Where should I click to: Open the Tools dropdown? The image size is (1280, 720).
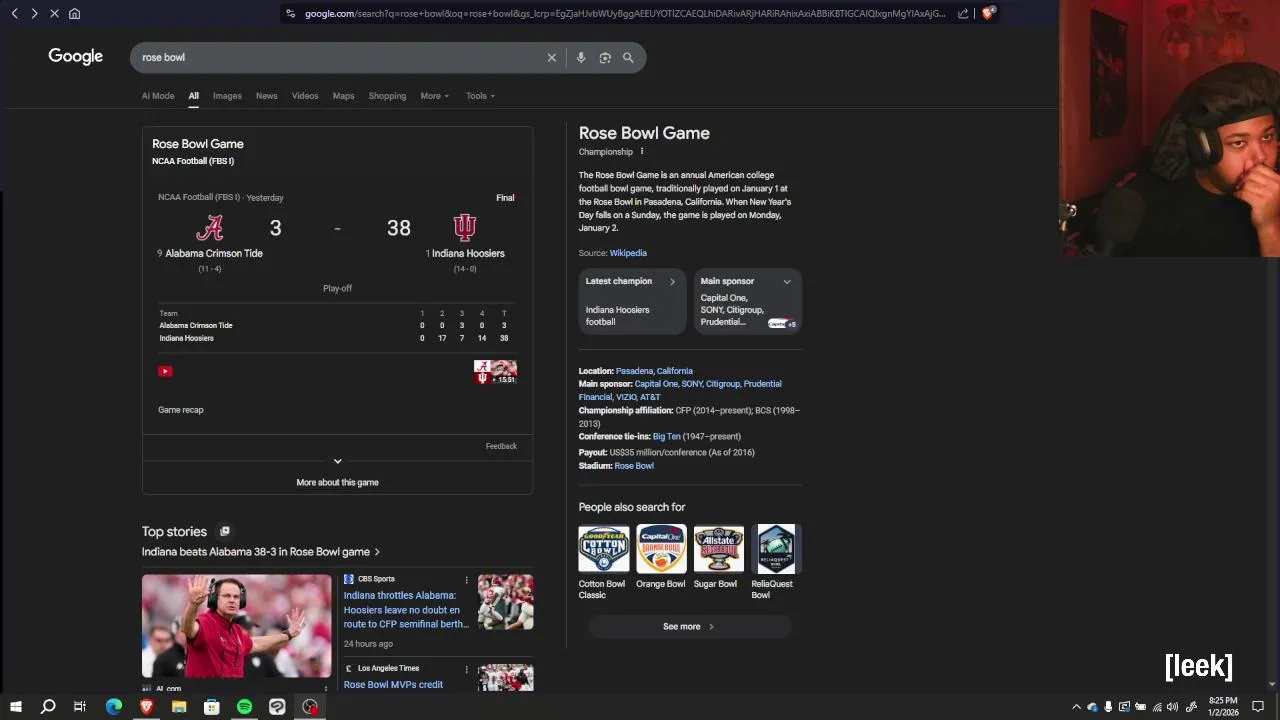[480, 96]
